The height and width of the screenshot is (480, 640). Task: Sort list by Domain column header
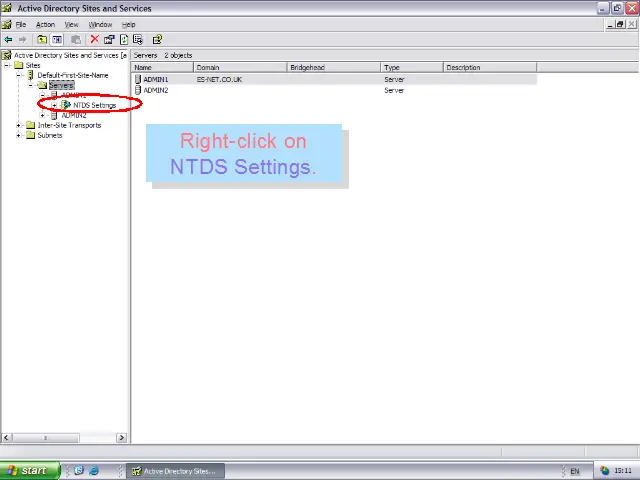coord(240,67)
